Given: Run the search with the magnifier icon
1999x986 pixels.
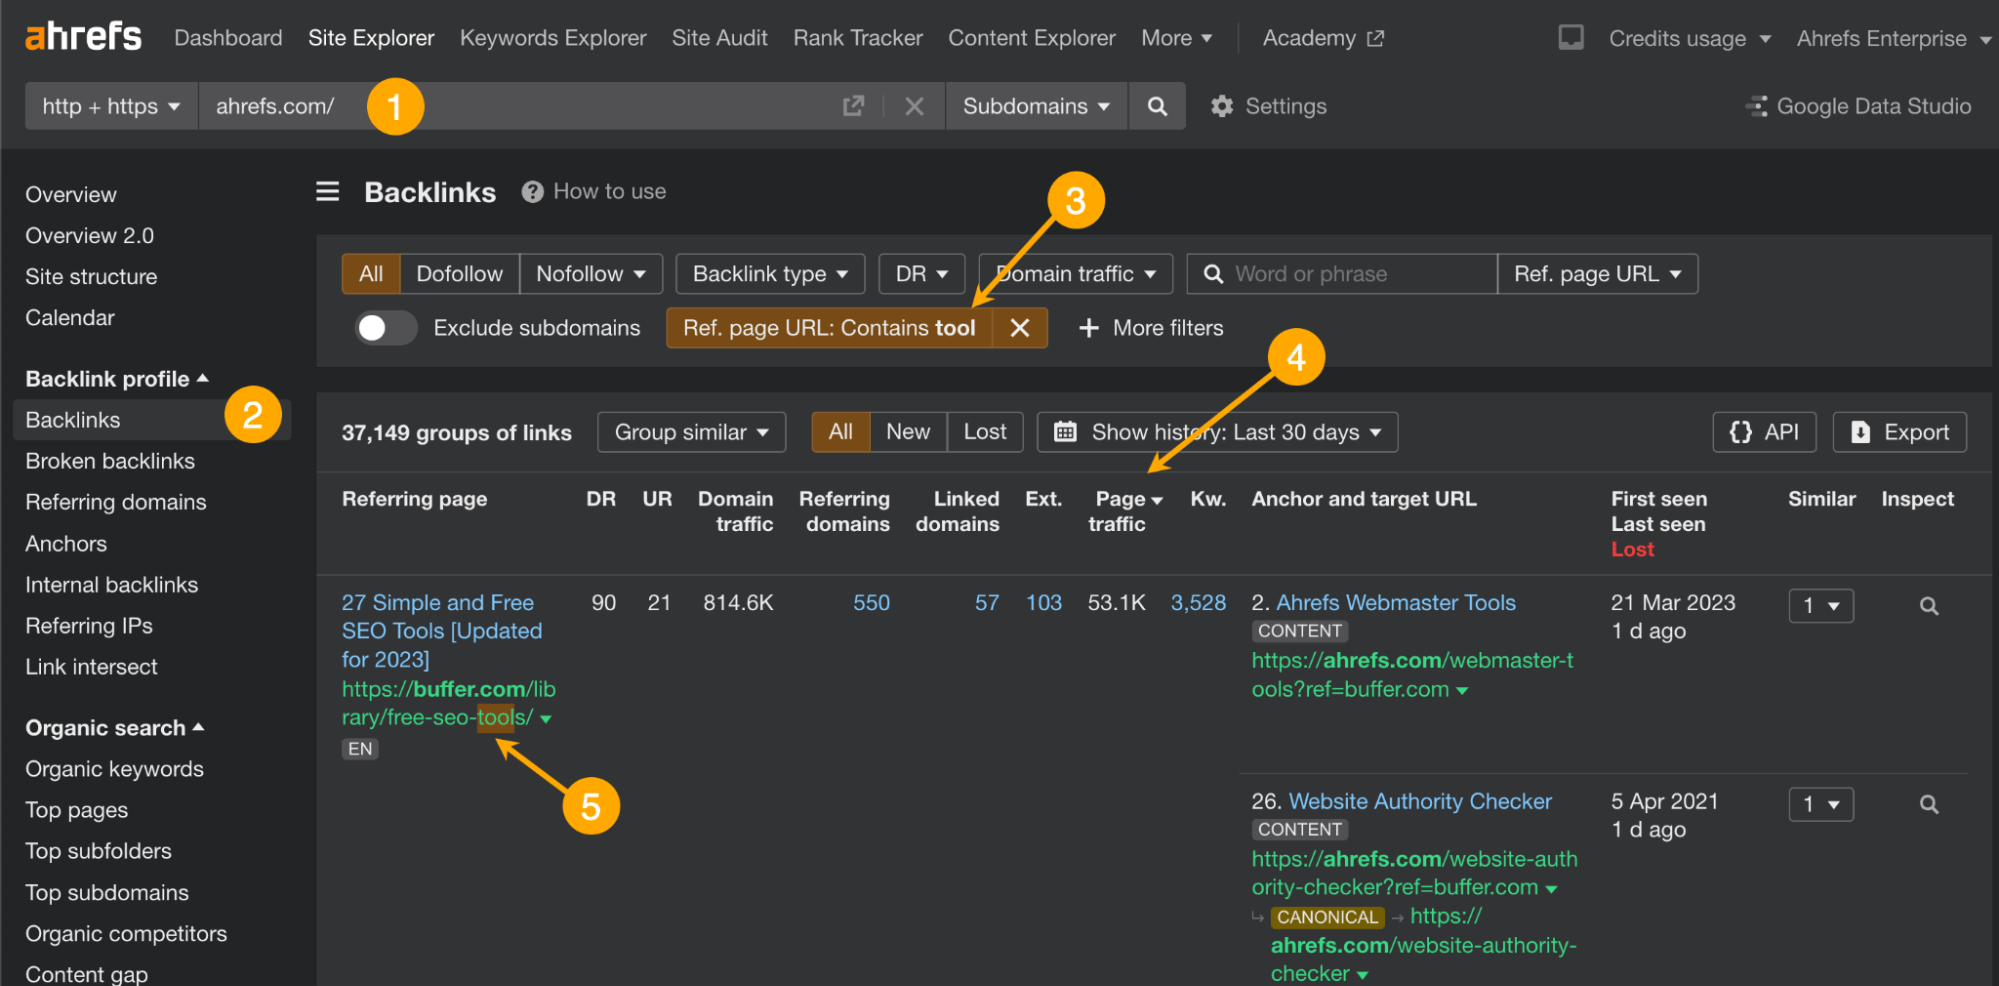Looking at the screenshot, I should click(x=1157, y=106).
